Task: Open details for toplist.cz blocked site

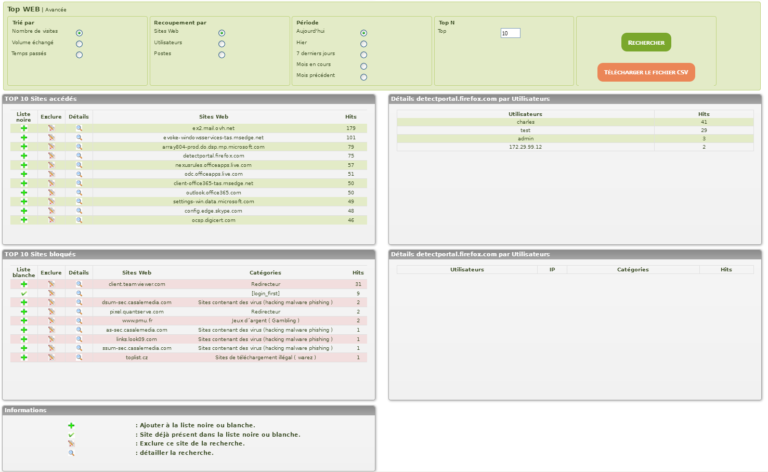Action: coord(79,357)
